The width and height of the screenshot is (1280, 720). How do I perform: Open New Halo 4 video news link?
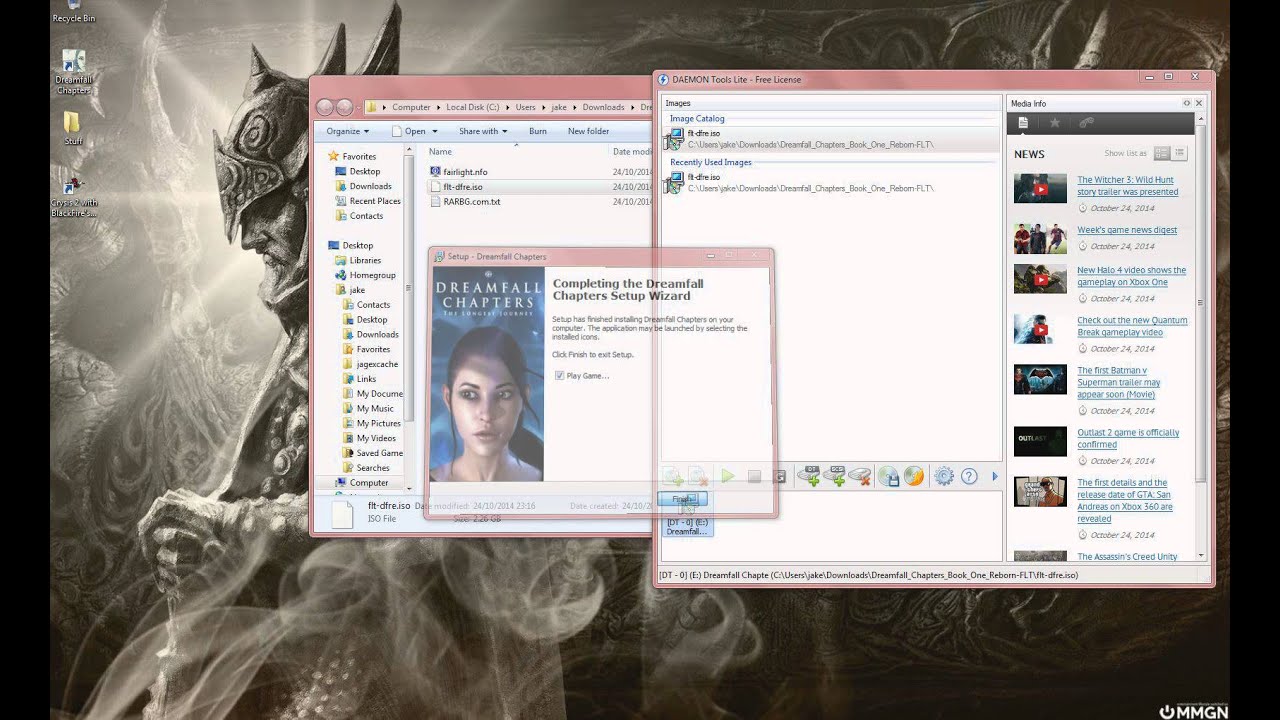[x=1131, y=276]
